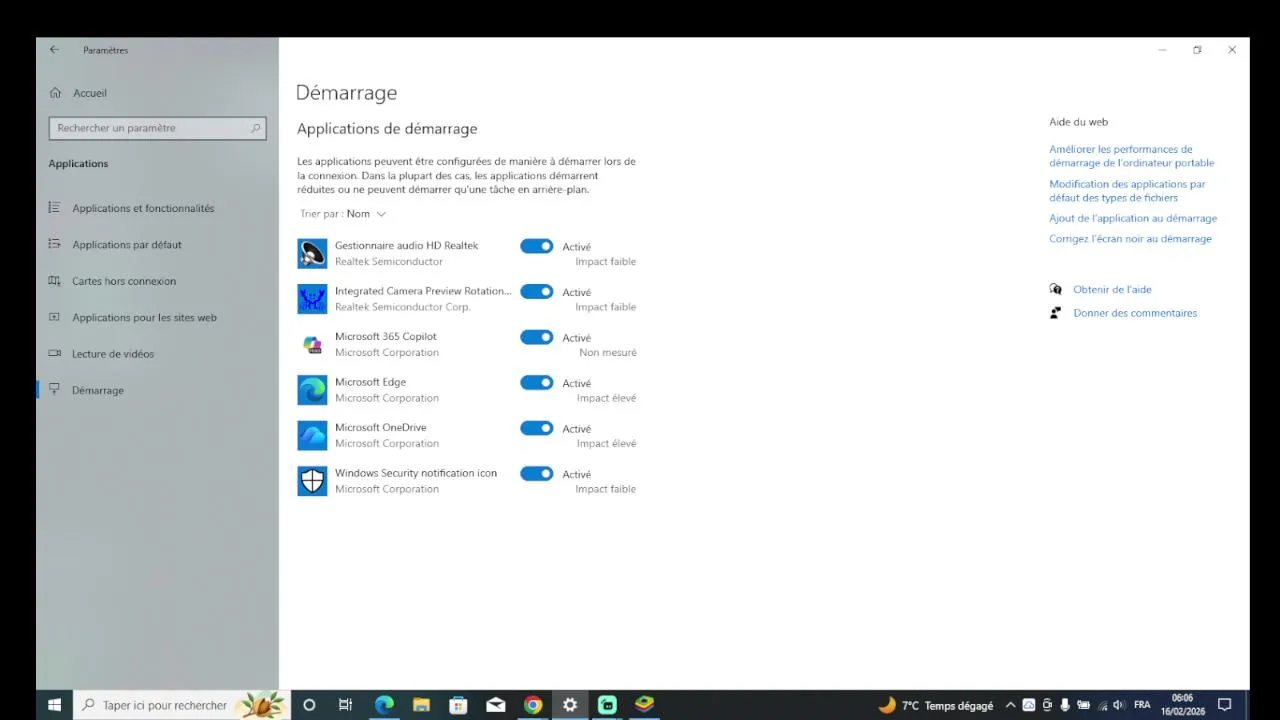Focus the "Rechercher un paramètre" search field
Viewport: 1280px width, 720px height.
[157, 128]
